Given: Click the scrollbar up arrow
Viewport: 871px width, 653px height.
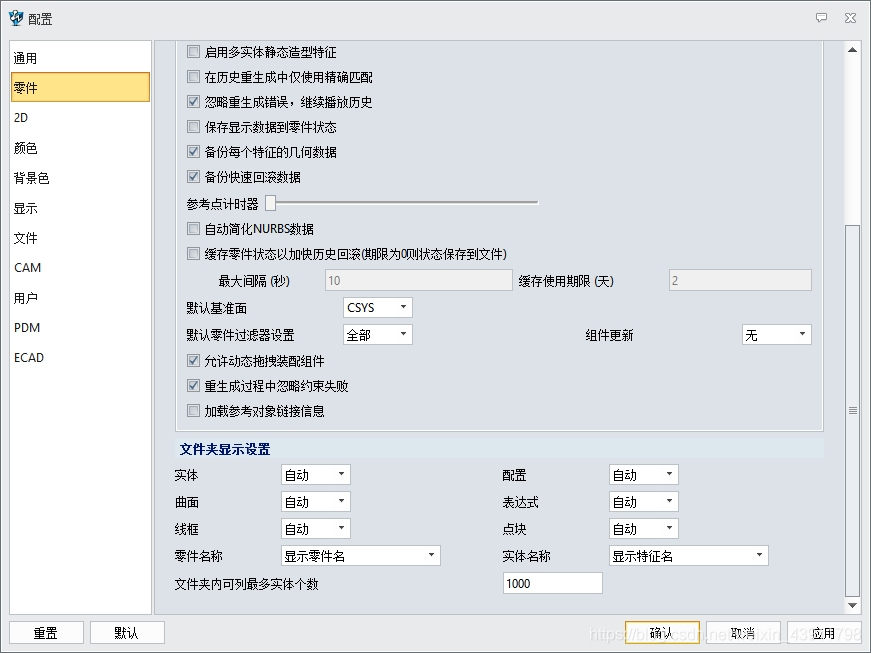Looking at the screenshot, I should pyautogui.click(x=852, y=50).
